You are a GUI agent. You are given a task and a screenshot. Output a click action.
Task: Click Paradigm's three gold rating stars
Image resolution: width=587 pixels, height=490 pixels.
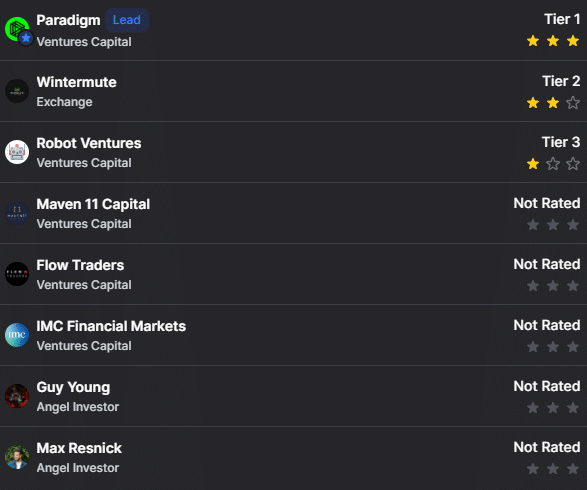point(553,41)
